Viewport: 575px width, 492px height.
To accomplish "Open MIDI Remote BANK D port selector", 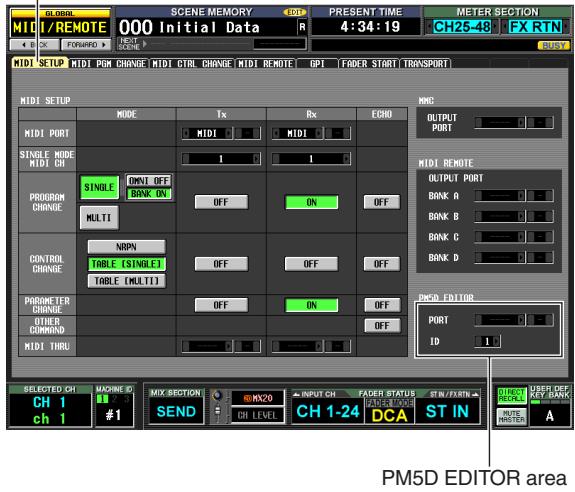I will [500, 257].
